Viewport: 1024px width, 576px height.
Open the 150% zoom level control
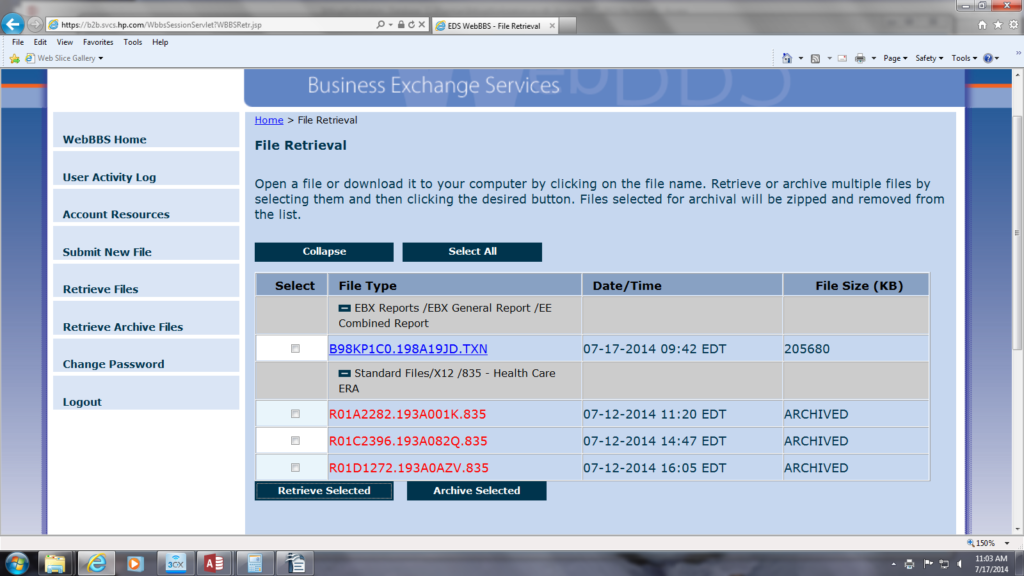tap(987, 542)
